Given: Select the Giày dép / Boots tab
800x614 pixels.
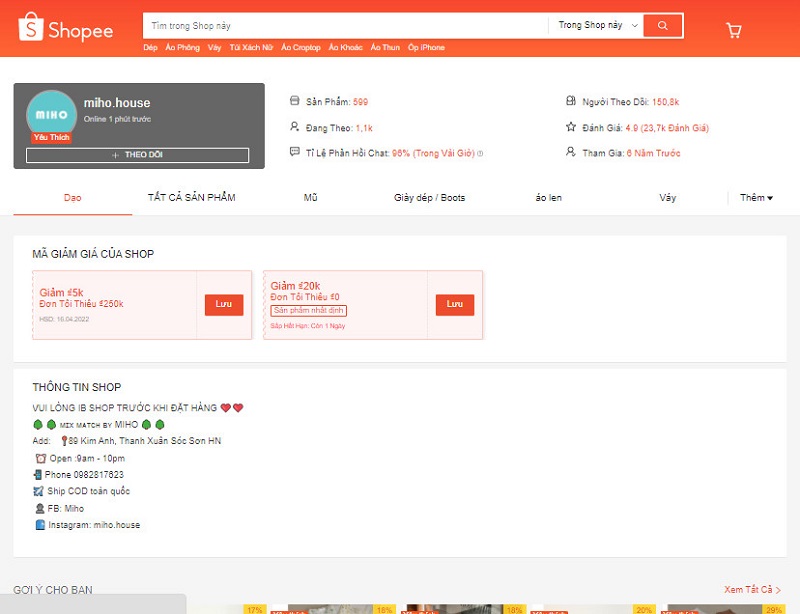Looking at the screenshot, I should coord(429,198).
